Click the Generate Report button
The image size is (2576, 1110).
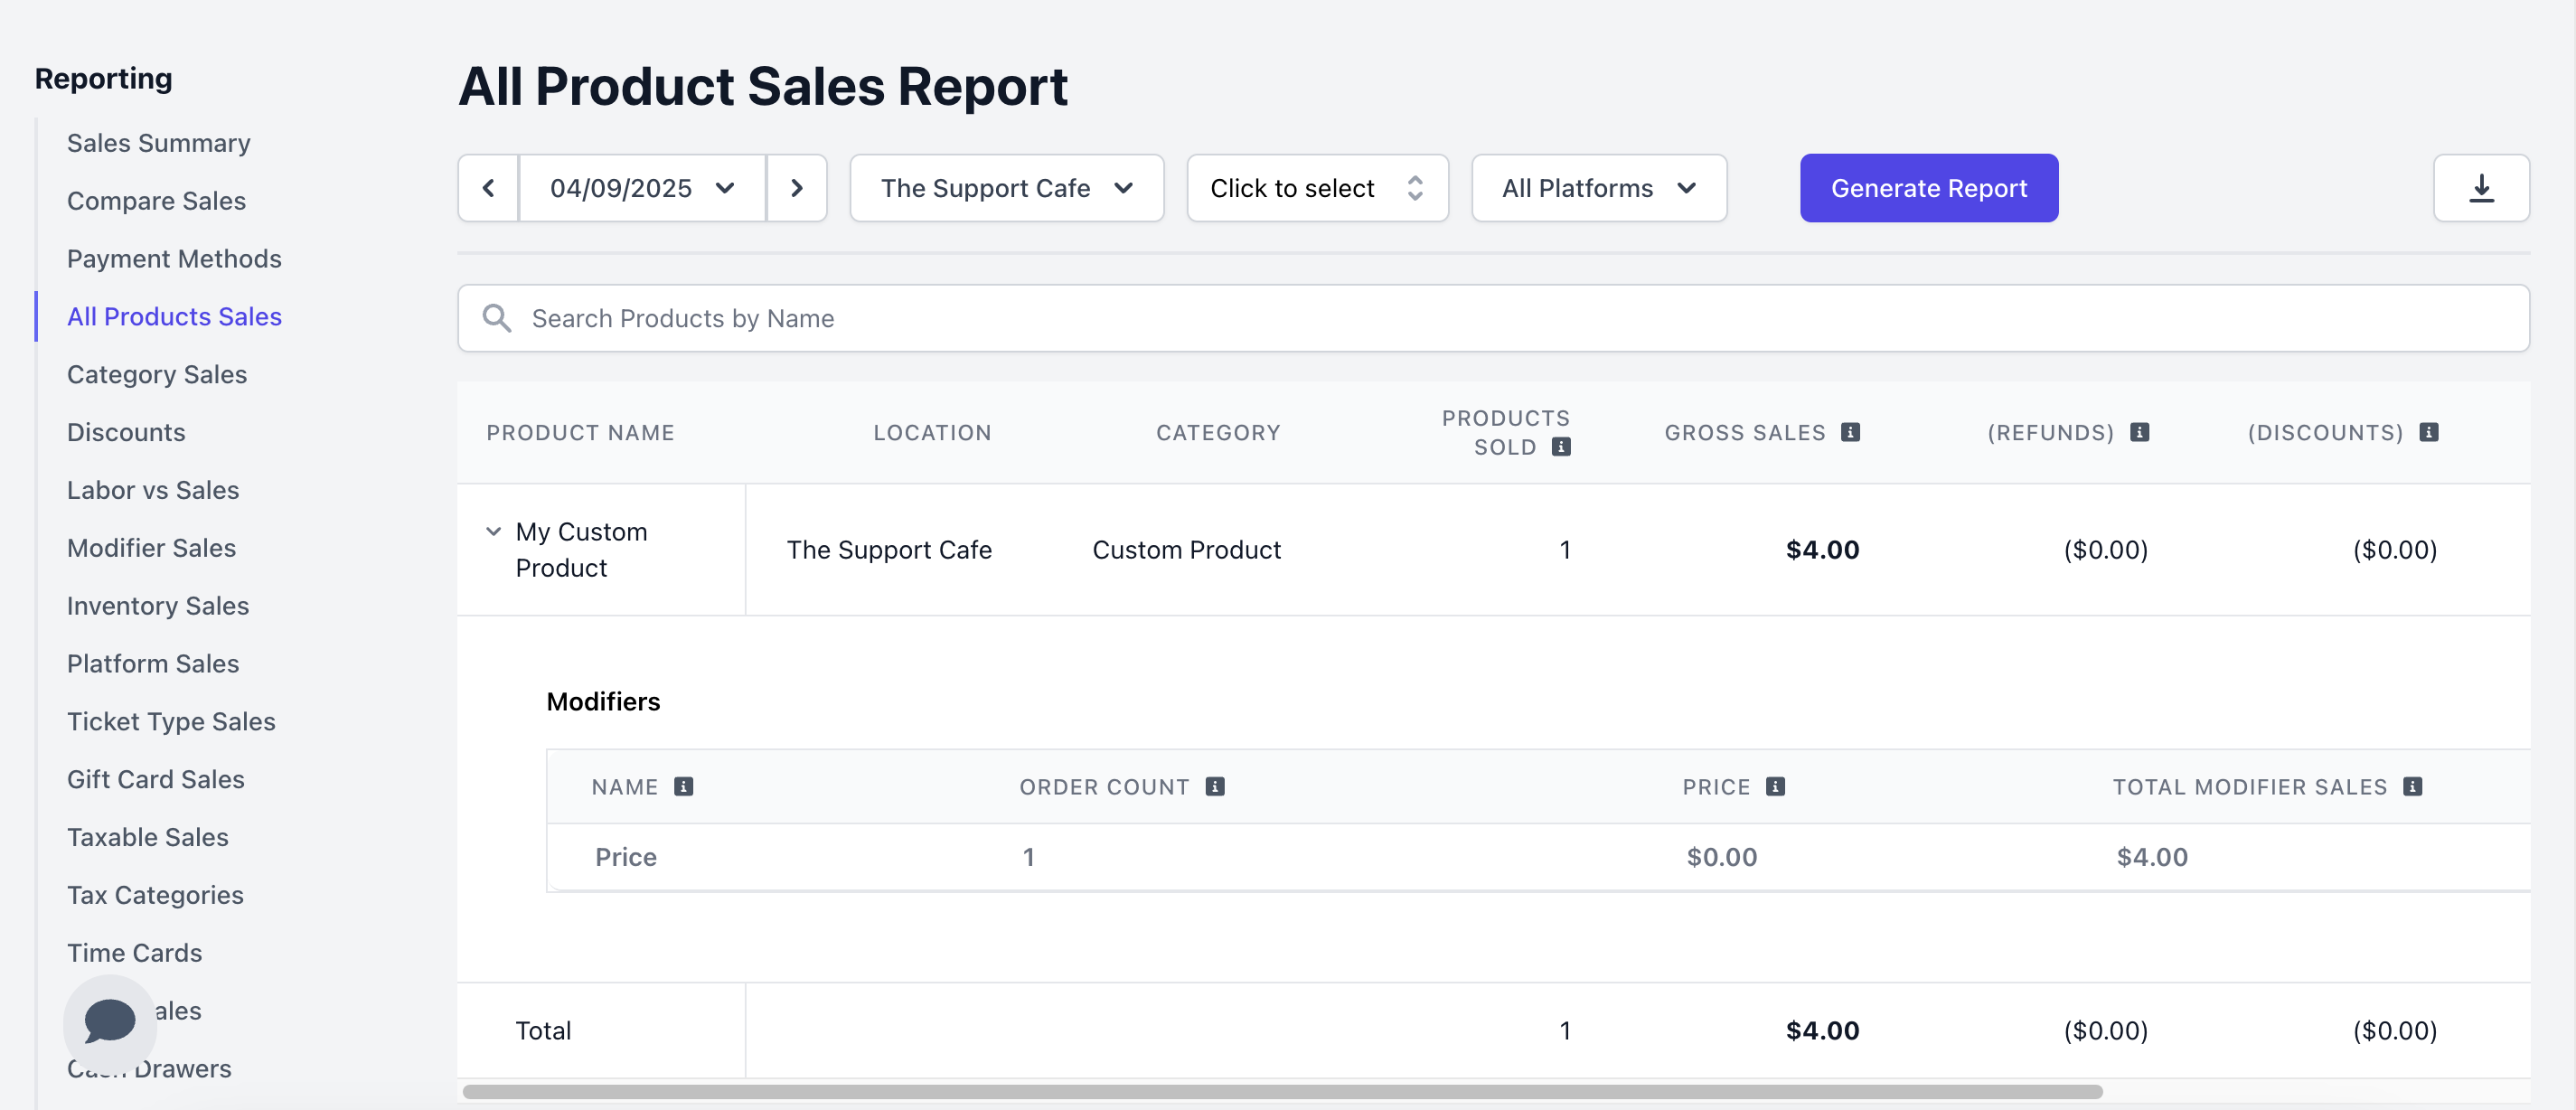[1928, 188]
